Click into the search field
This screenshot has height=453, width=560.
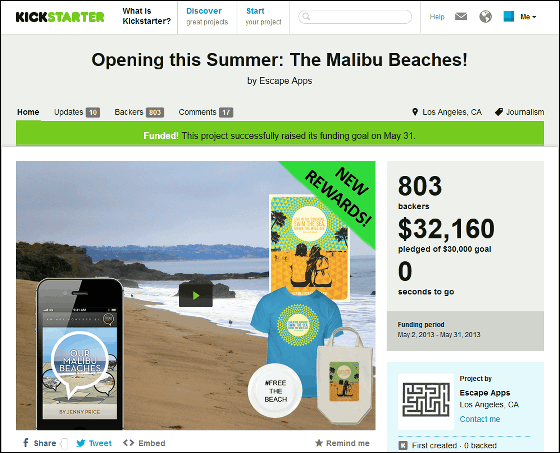click(x=355, y=16)
